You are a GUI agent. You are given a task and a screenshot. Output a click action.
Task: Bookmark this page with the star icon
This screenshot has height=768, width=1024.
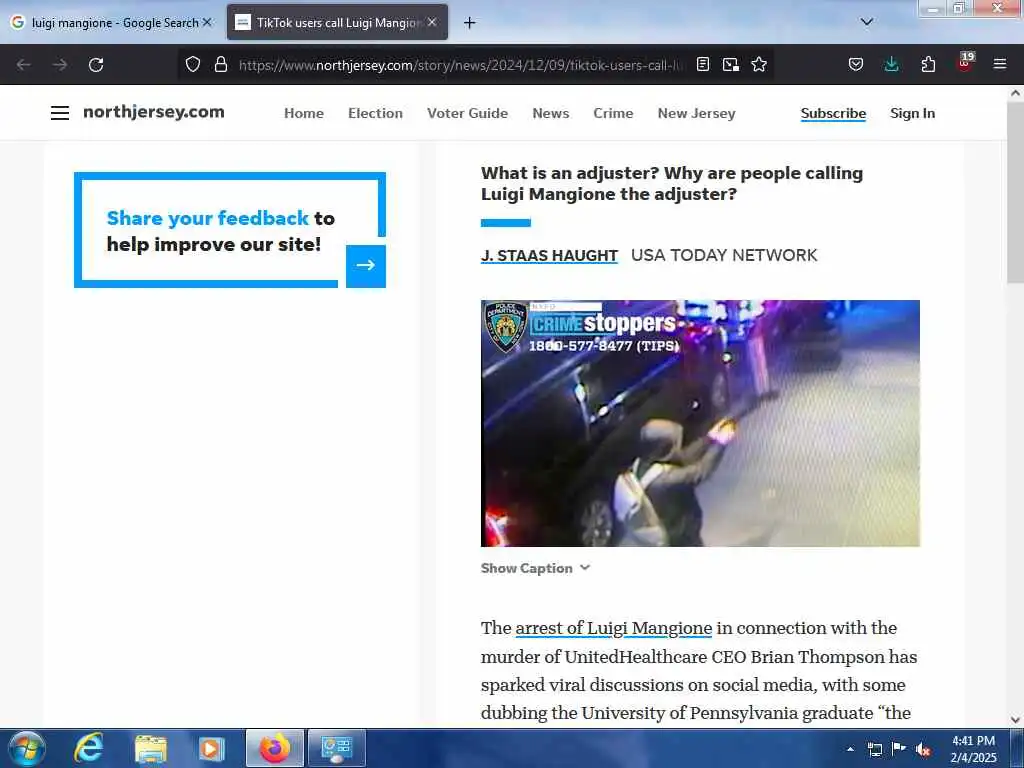pos(759,65)
